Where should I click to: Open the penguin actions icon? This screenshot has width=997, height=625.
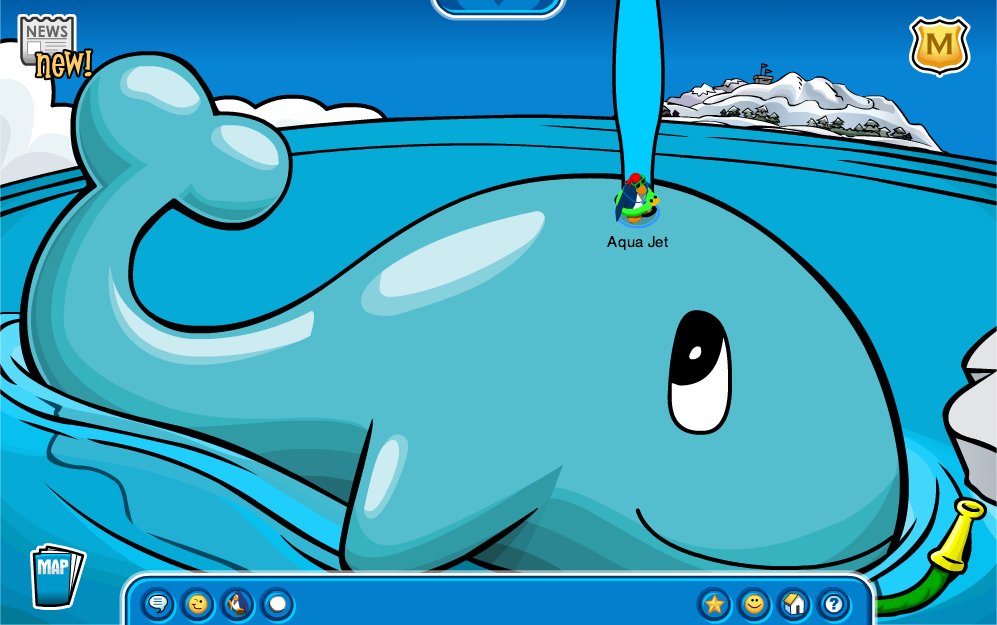[237, 603]
